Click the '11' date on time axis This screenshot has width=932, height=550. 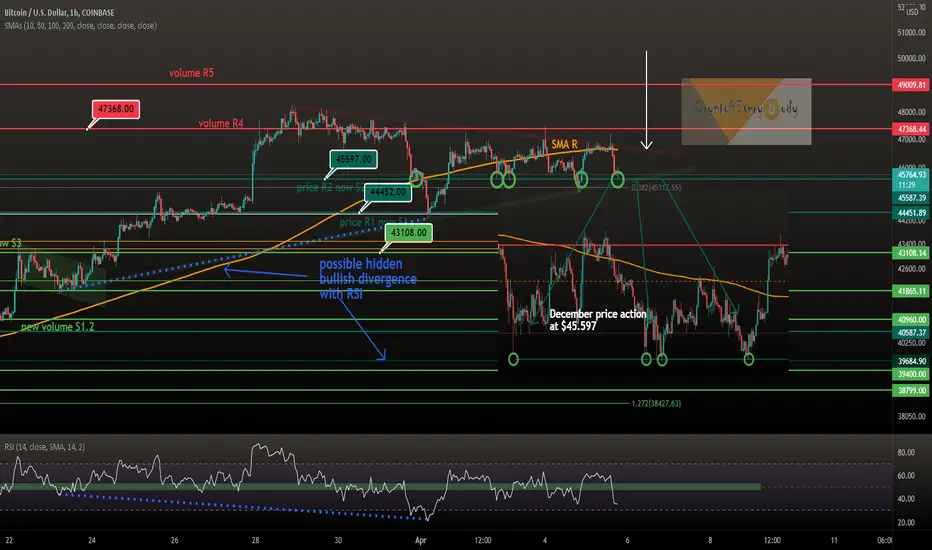point(834,540)
